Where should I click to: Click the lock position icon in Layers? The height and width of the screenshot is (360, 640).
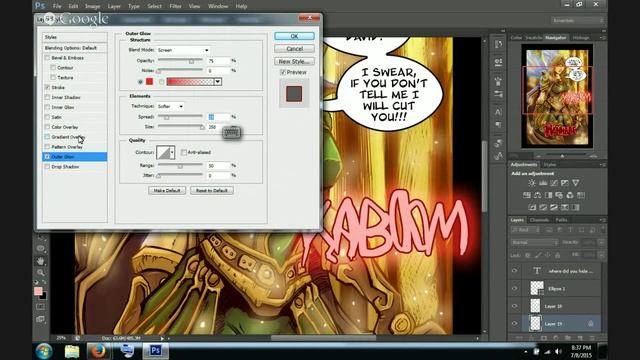[x=548, y=255]
